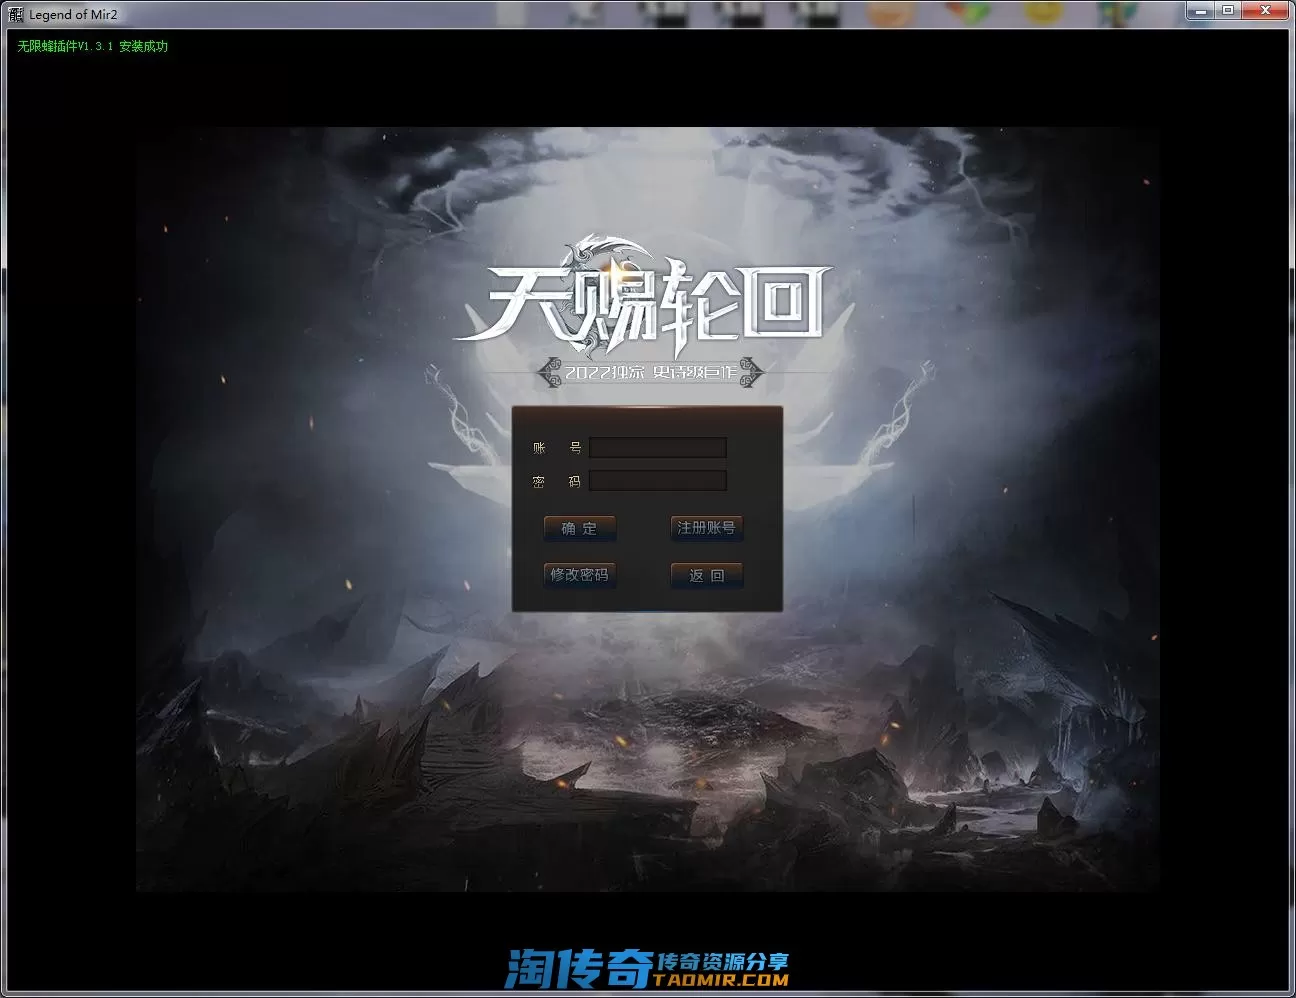The width and height of the screenshot is (1296, 998).
Task: Confirm login with the 确定 button
Action: (x=579, y=528)
